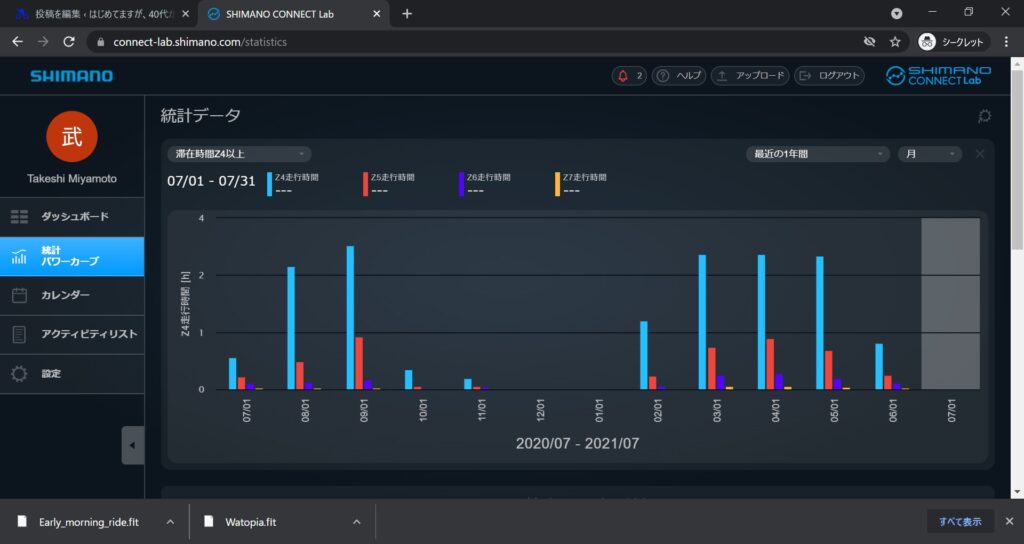This screenshot has width=1024, height=544.
Task: Open the 月 interval dropdown
Action: coord(929,154)
